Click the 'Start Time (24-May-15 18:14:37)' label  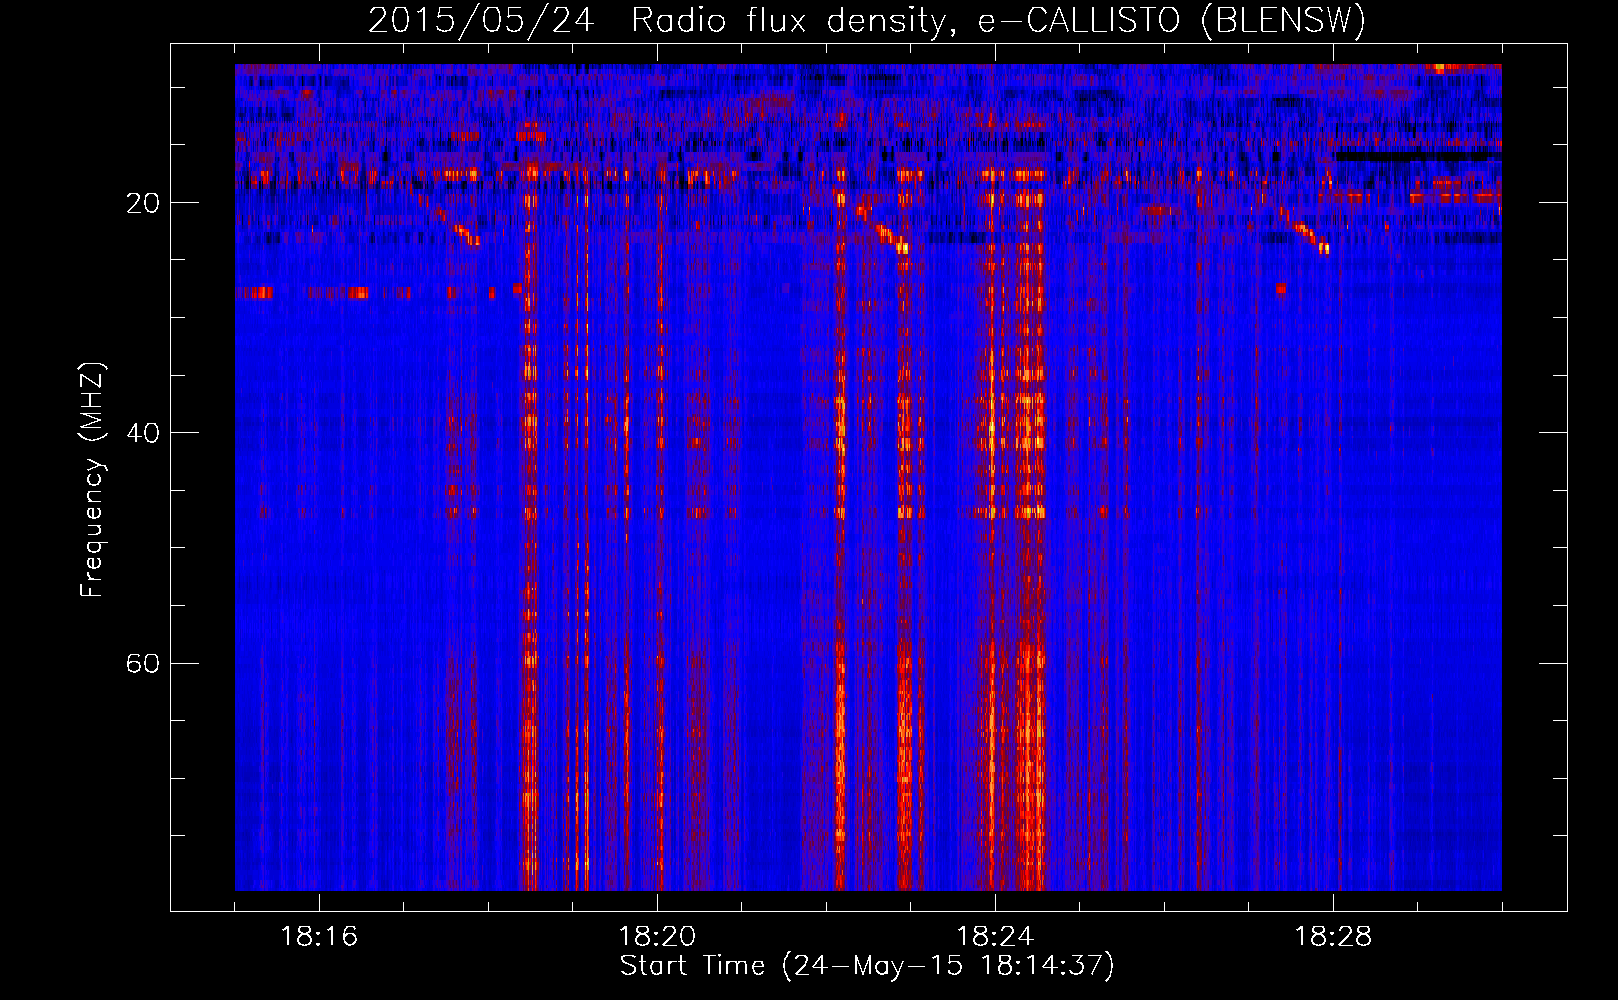[867, 966]
